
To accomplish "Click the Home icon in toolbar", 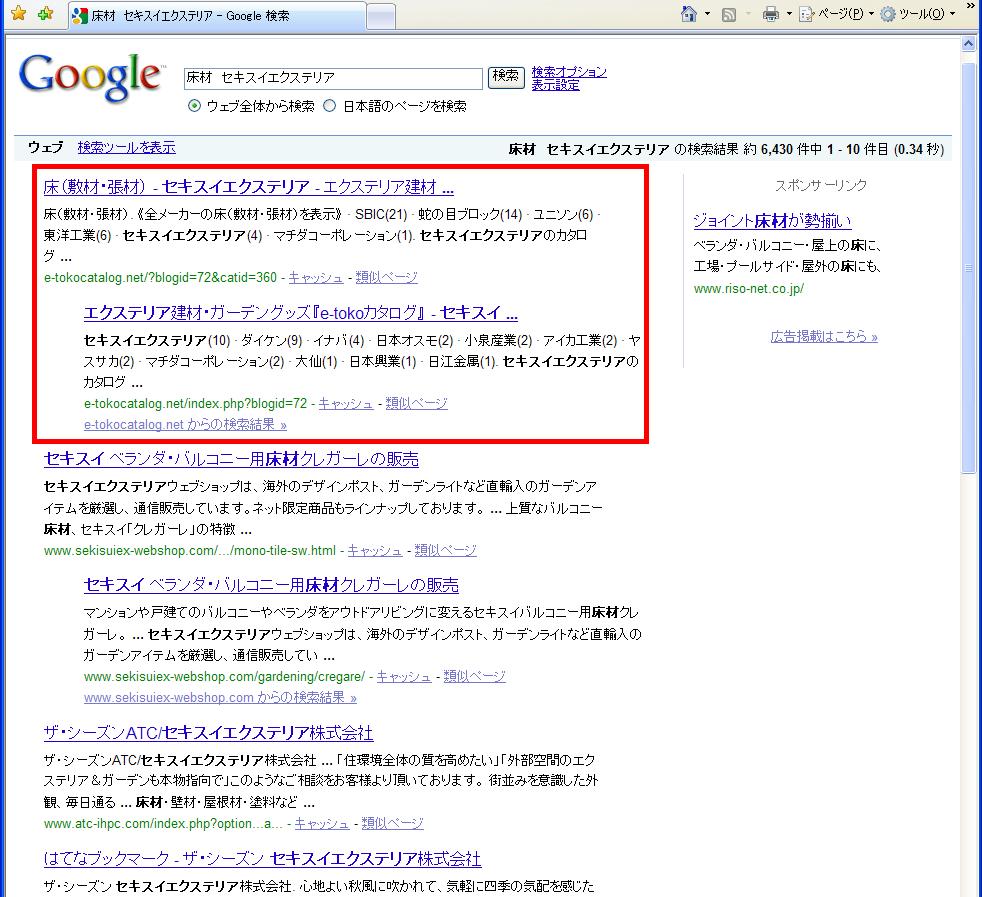I will [x=688, y=14].
